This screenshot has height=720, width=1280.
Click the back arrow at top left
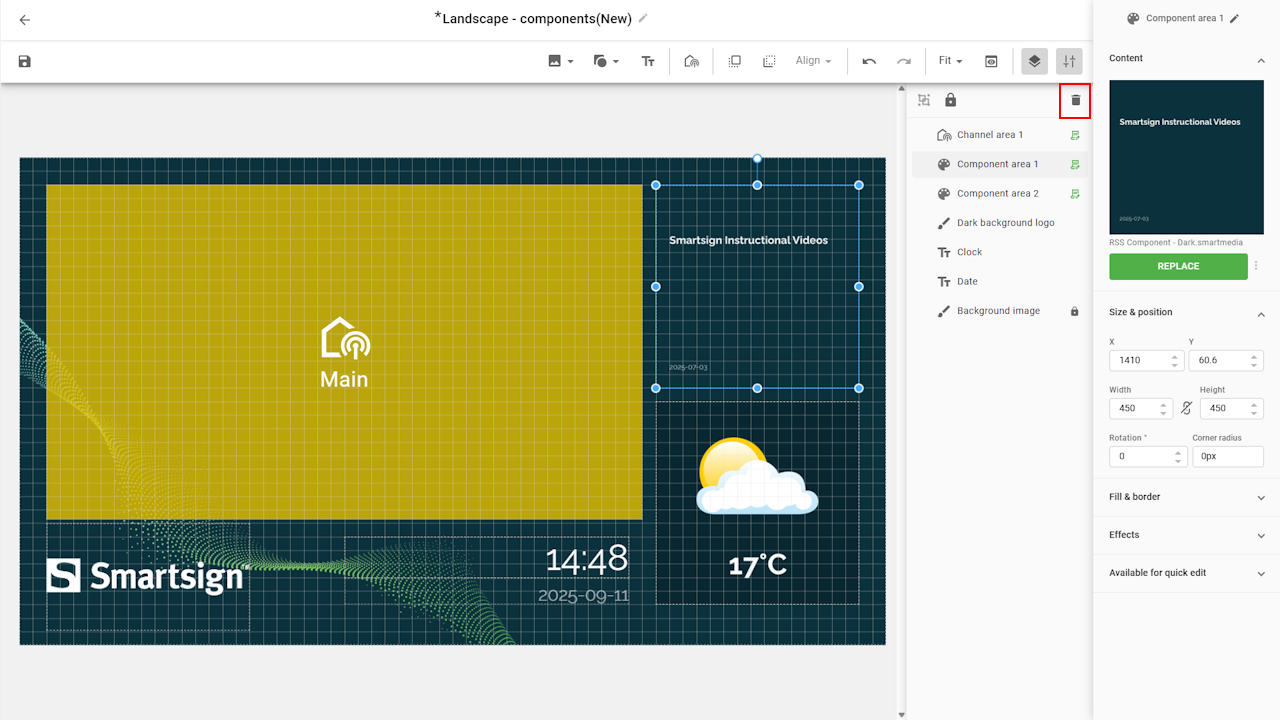tap(25, 20)
